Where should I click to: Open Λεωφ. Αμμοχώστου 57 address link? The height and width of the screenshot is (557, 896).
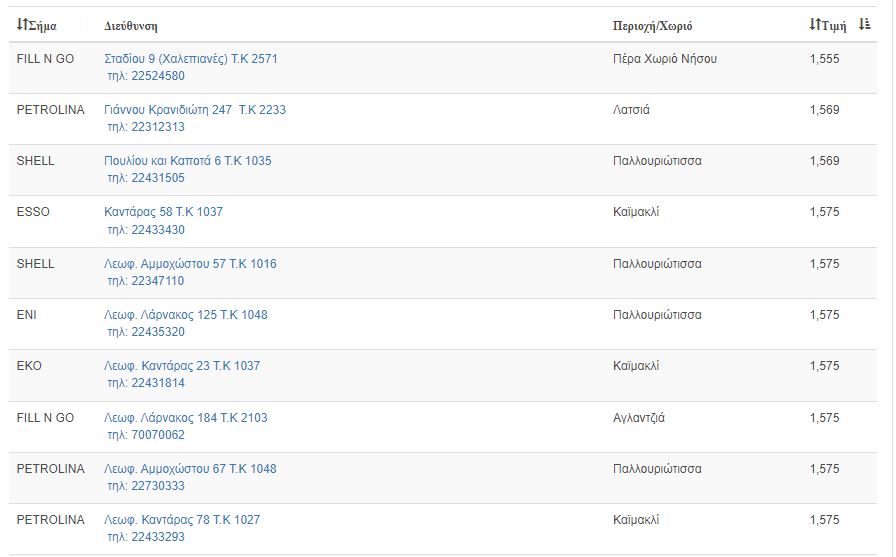(190, 264)
